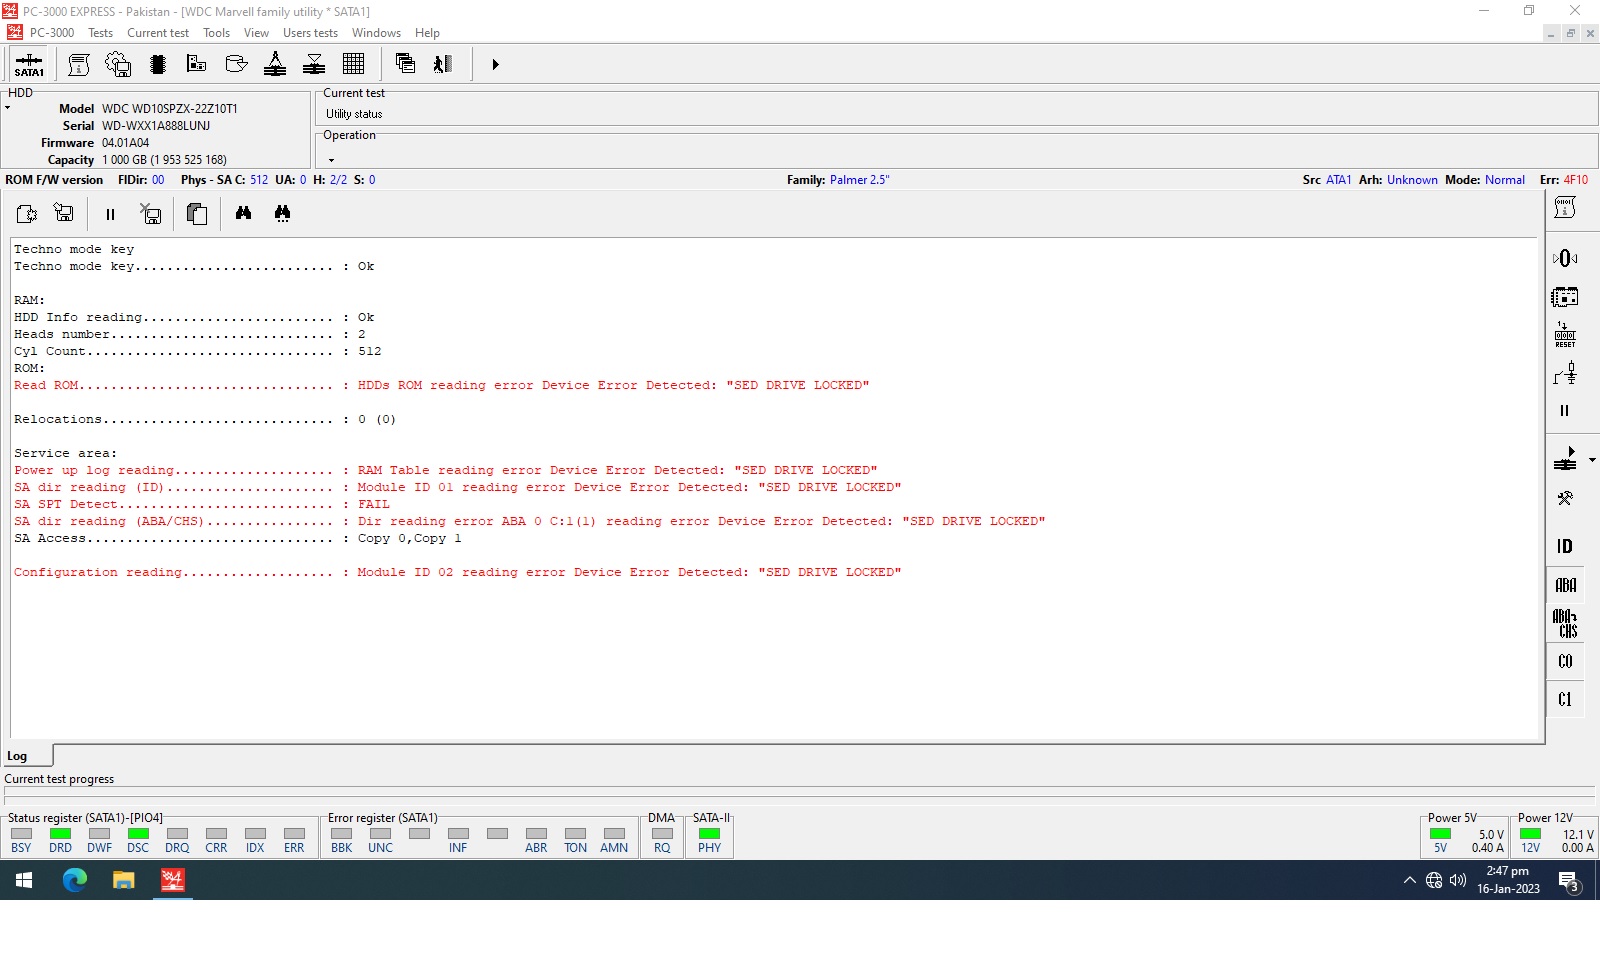The image size is (1600, 970).
Task: Click the circuit board icon in right sidebar
Action: tap(1565, 297)
